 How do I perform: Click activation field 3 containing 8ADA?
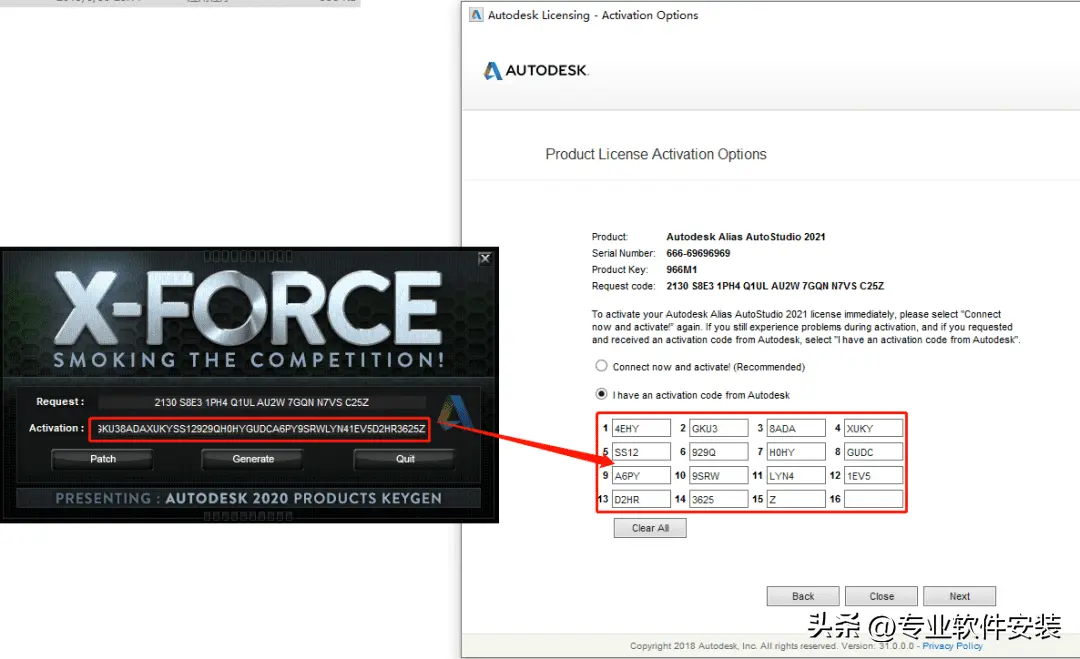point(796,428)
